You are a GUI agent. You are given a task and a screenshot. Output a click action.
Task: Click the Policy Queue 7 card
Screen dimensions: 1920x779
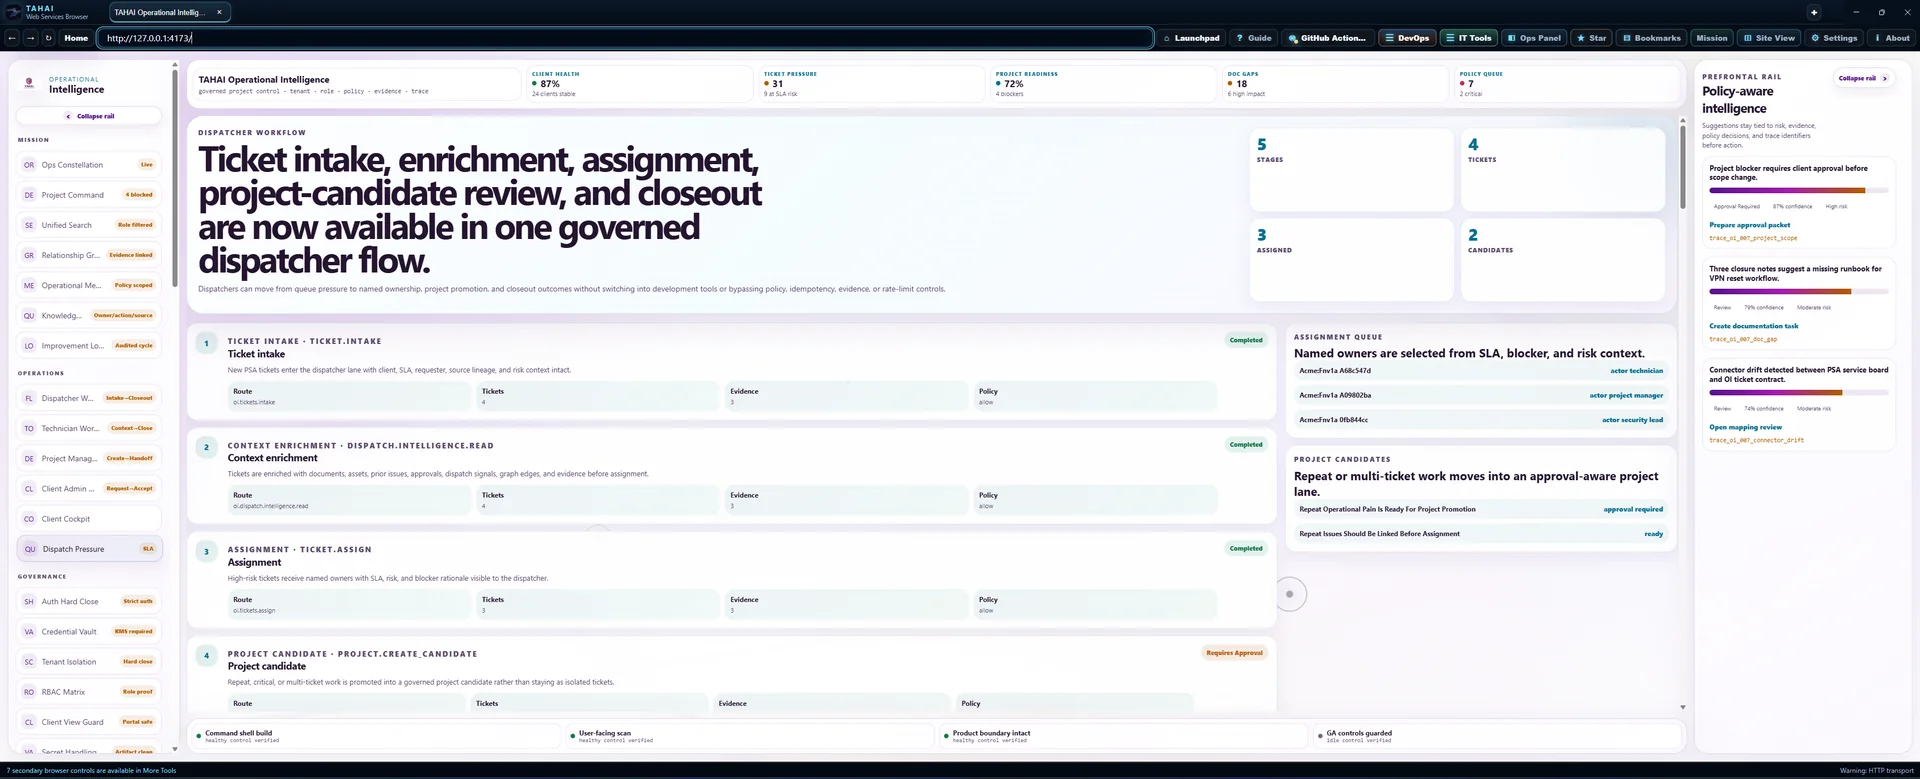click(x=1566, y=84)
